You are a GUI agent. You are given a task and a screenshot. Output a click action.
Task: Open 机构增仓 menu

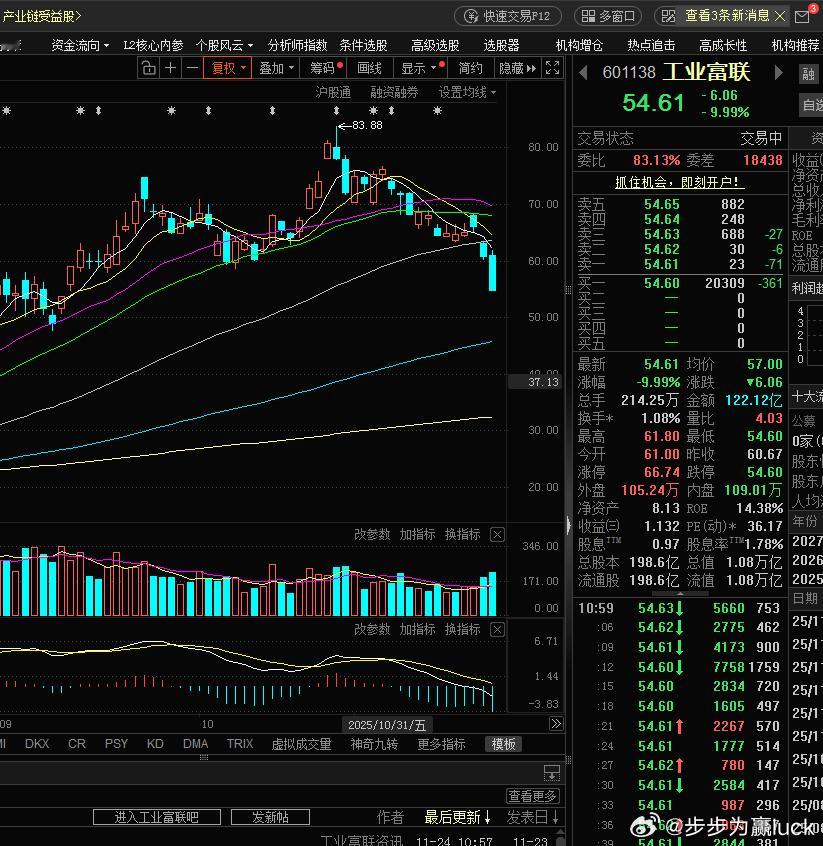(579, 45)
